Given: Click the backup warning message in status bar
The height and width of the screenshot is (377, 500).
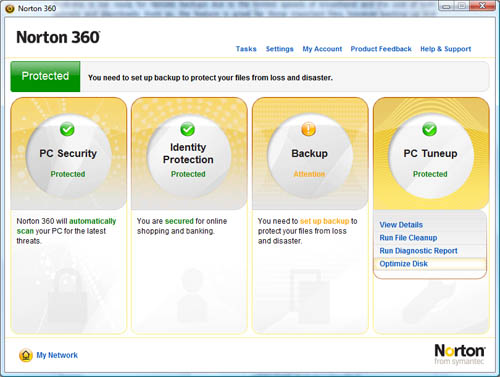Looking at the screenshot, I should 210,78.
